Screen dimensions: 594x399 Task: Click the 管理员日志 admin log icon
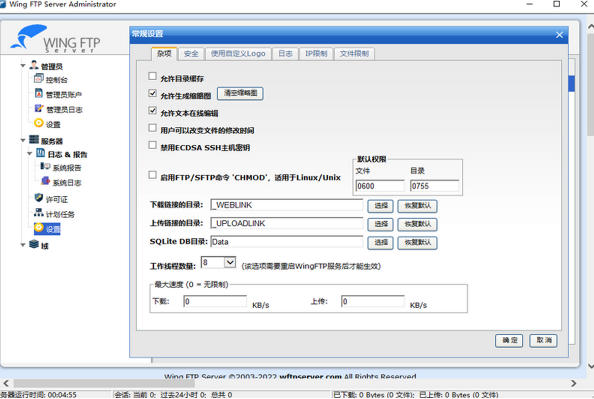coord(39,108)
